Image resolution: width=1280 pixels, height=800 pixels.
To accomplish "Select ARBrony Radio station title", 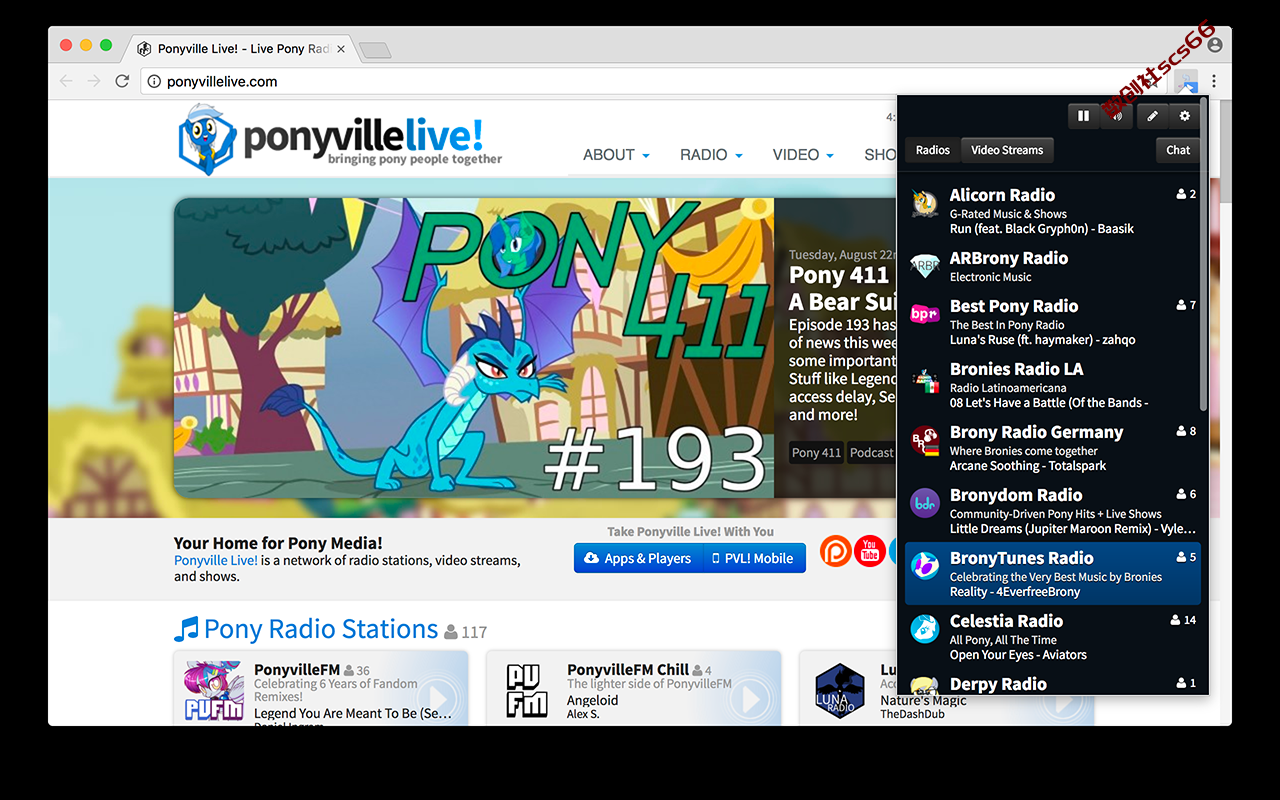I will (x=1009, y=258).
